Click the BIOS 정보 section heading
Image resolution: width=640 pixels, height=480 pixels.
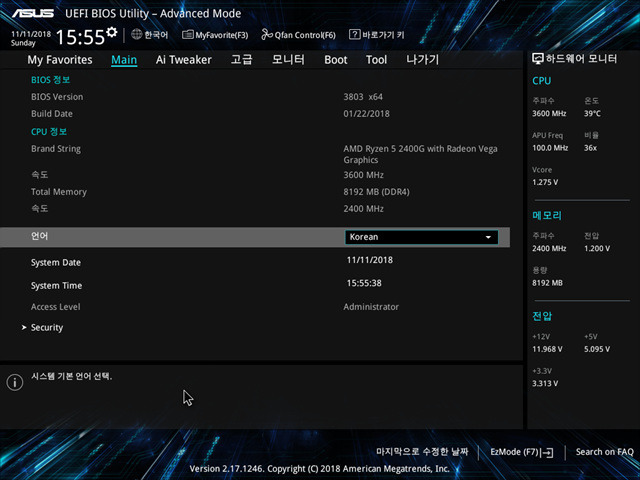click(x=51, y=80)
